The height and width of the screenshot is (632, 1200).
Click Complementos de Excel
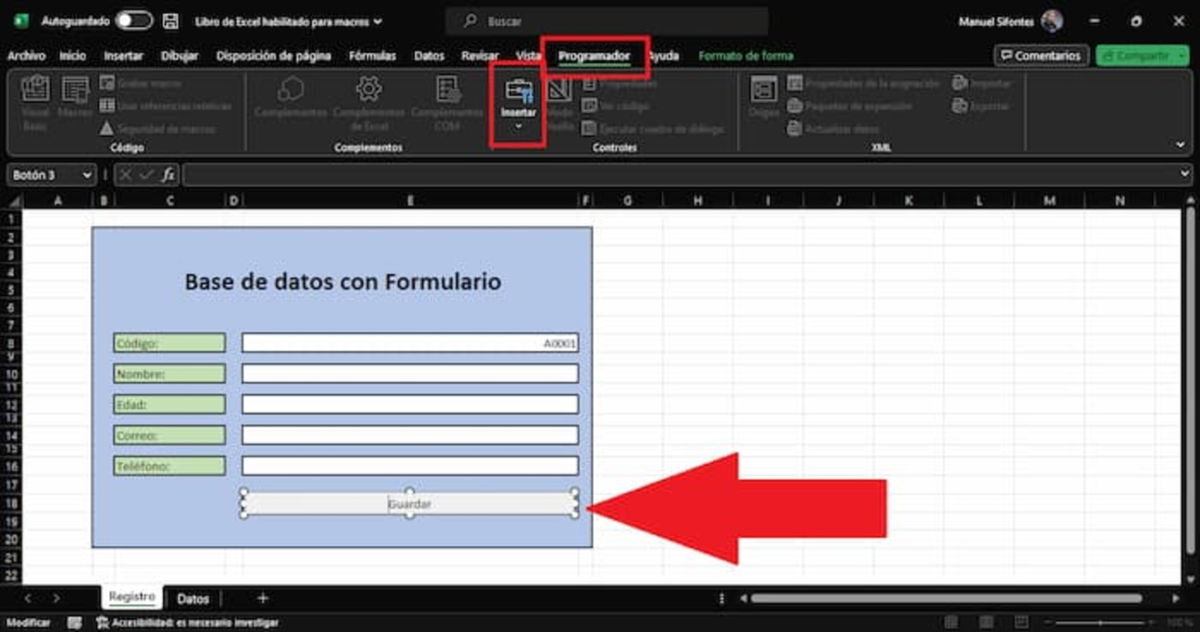pyautogui.click(x=368, y=107)
